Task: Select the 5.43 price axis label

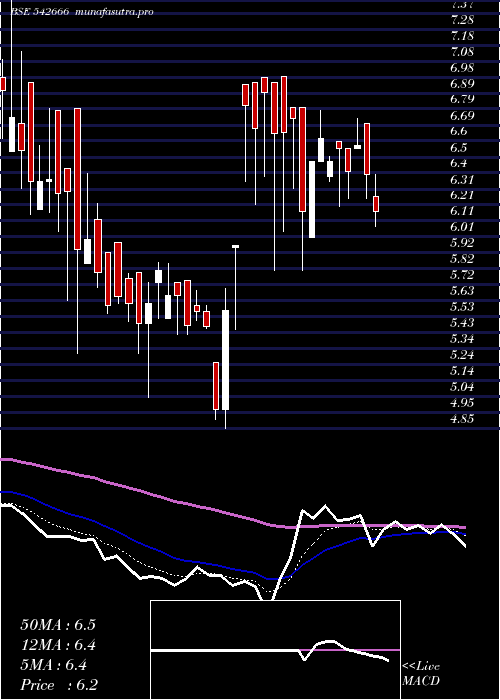Action: point(462,323)
